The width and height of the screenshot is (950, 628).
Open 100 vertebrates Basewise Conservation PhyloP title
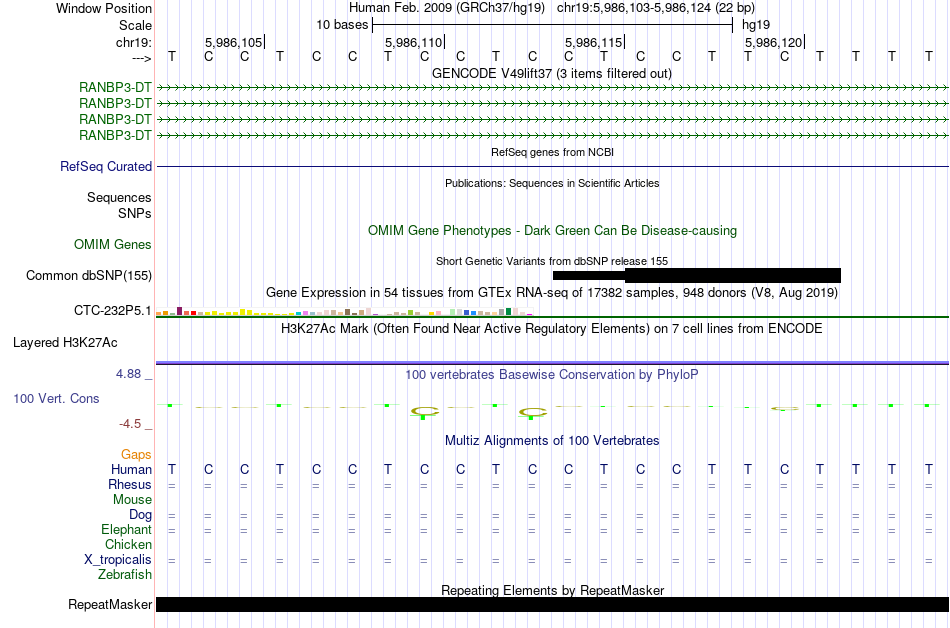coord(552,375)
